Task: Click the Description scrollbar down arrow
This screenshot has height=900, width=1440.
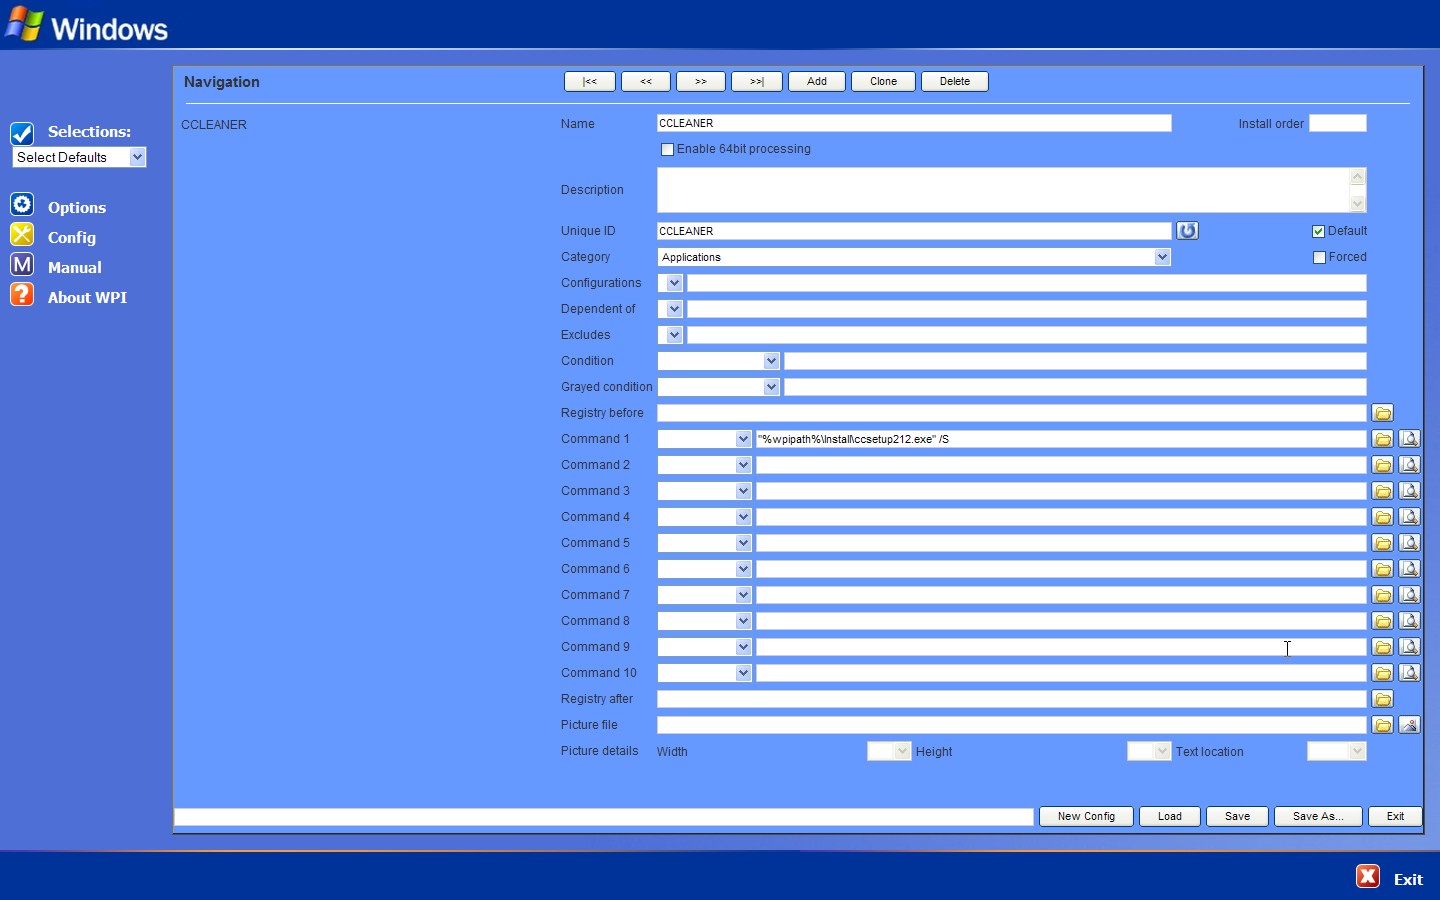Action: (x=1357, y=204)
